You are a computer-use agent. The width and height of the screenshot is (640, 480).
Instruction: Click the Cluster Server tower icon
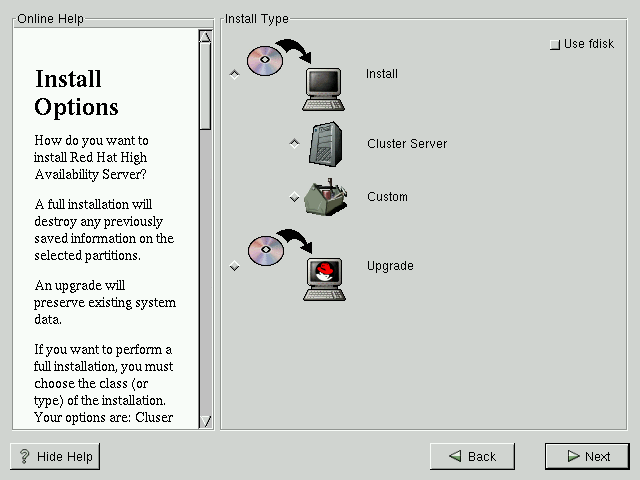325,144
